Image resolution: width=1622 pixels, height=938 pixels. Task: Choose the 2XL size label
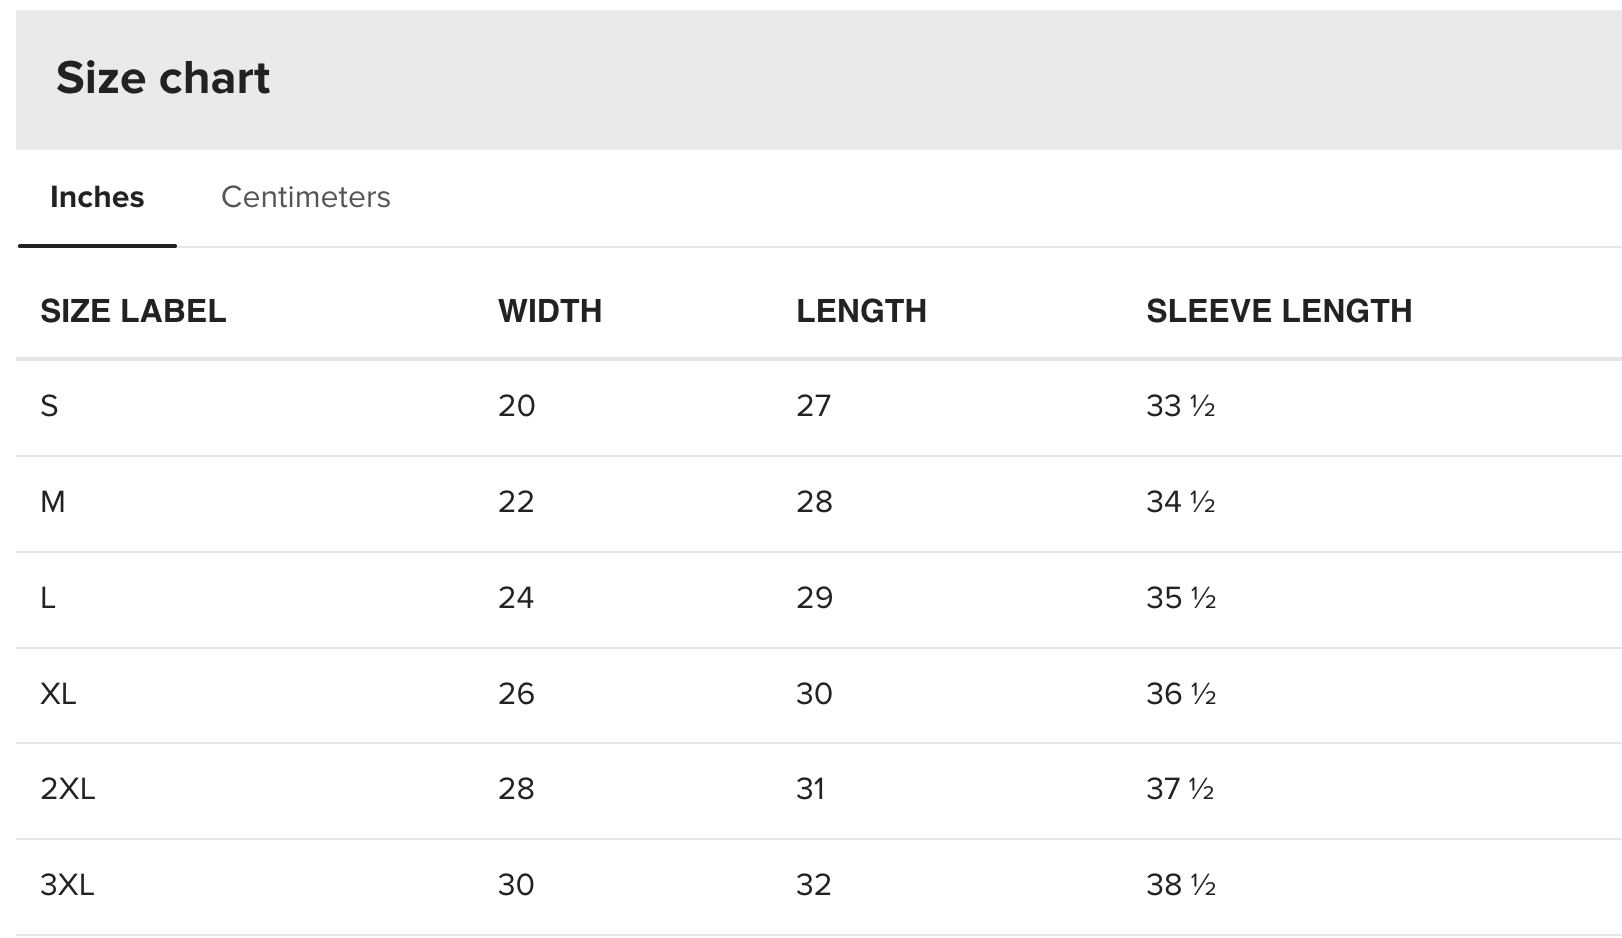(x=68, y=789)
